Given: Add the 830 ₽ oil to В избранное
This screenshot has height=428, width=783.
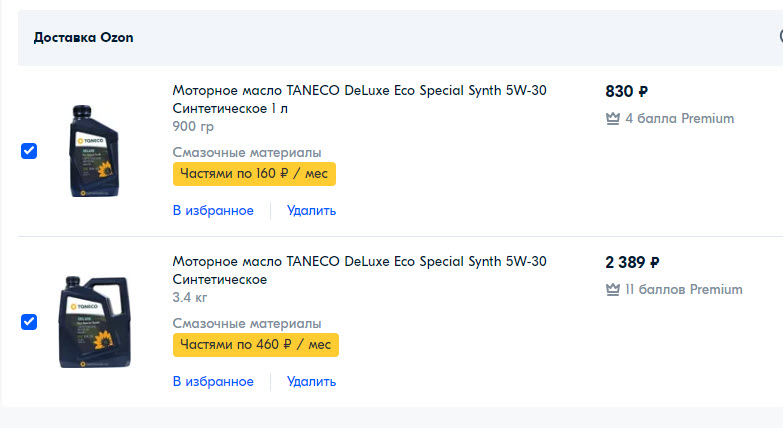Looking at the screenshot, I should pyautogui.click(x=213, y=211).
